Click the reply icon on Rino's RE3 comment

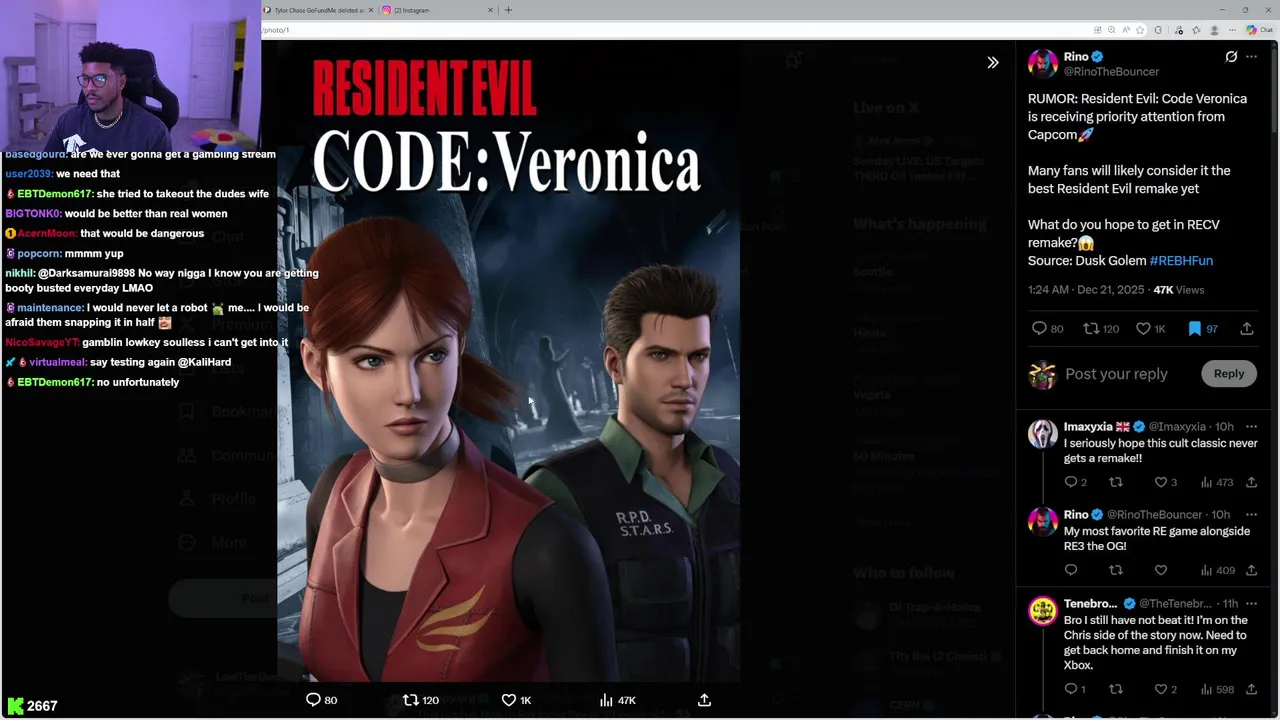click(x=1071, y=570)
